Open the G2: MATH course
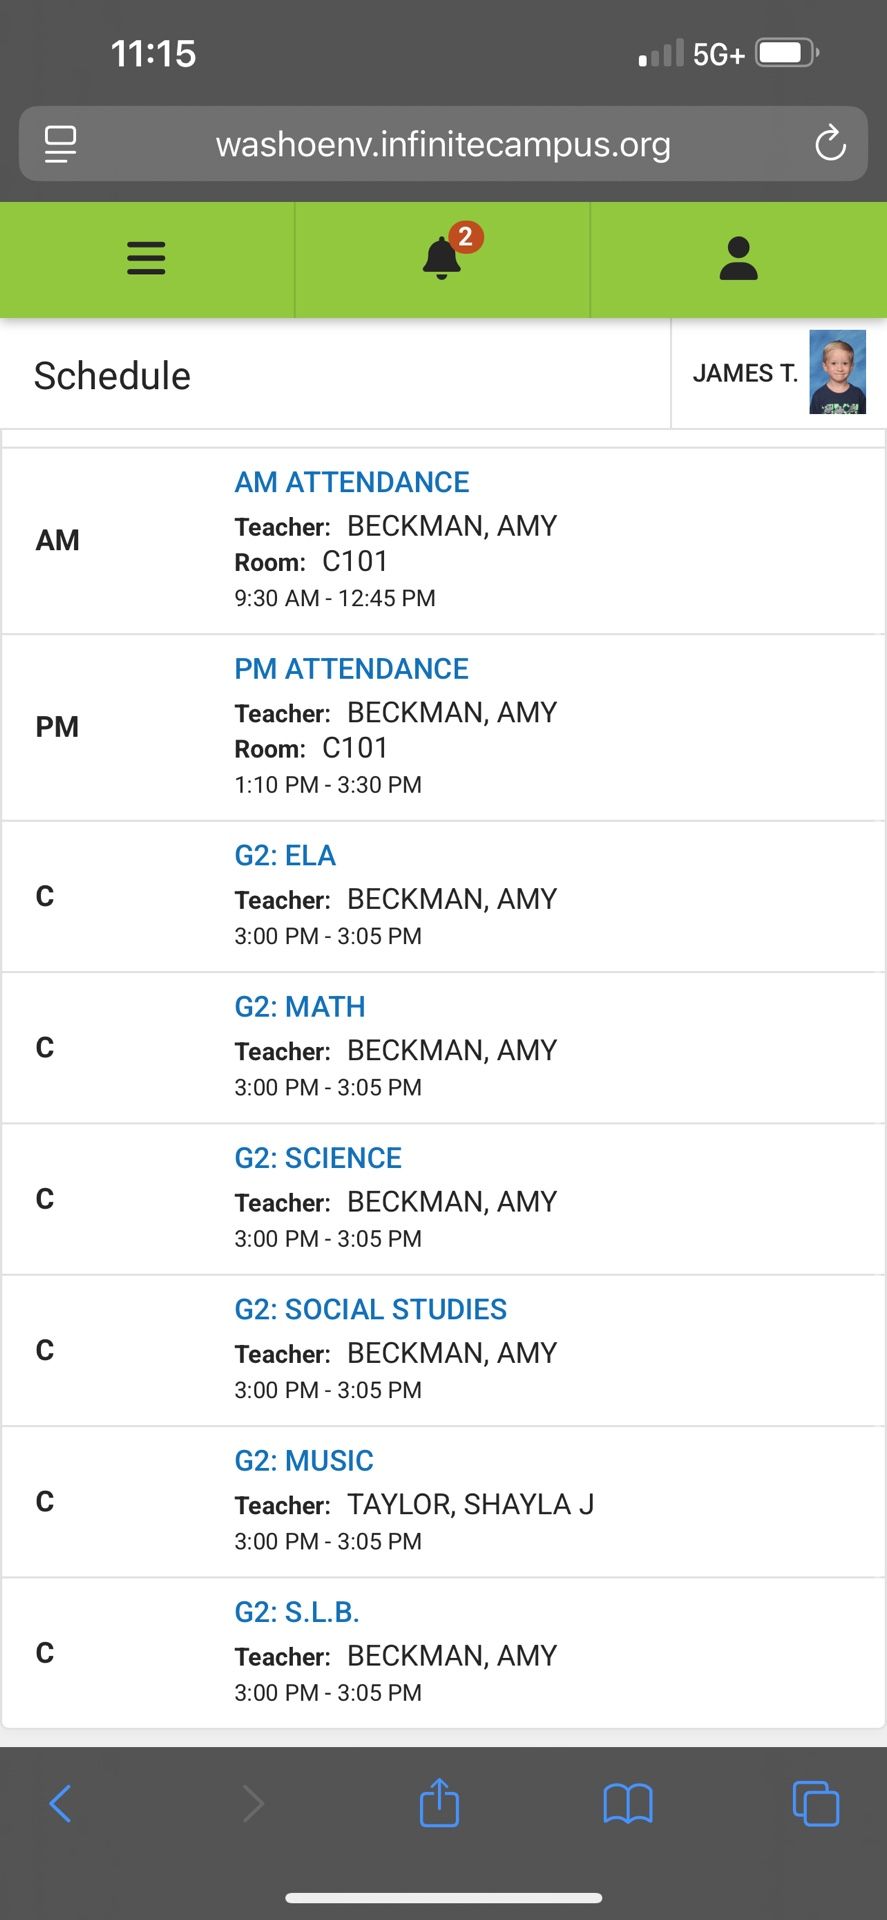Image resolution: width=887 pixels, height=1920 pixels. click(300, 1007)
